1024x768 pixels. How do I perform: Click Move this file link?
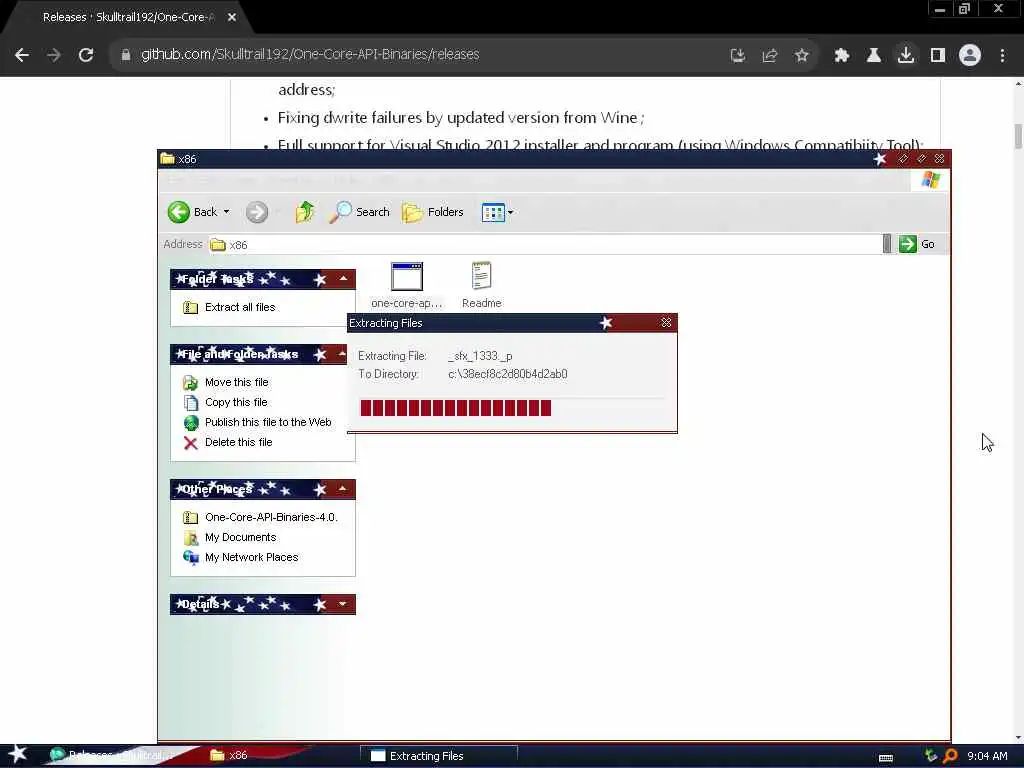[236, 382]
